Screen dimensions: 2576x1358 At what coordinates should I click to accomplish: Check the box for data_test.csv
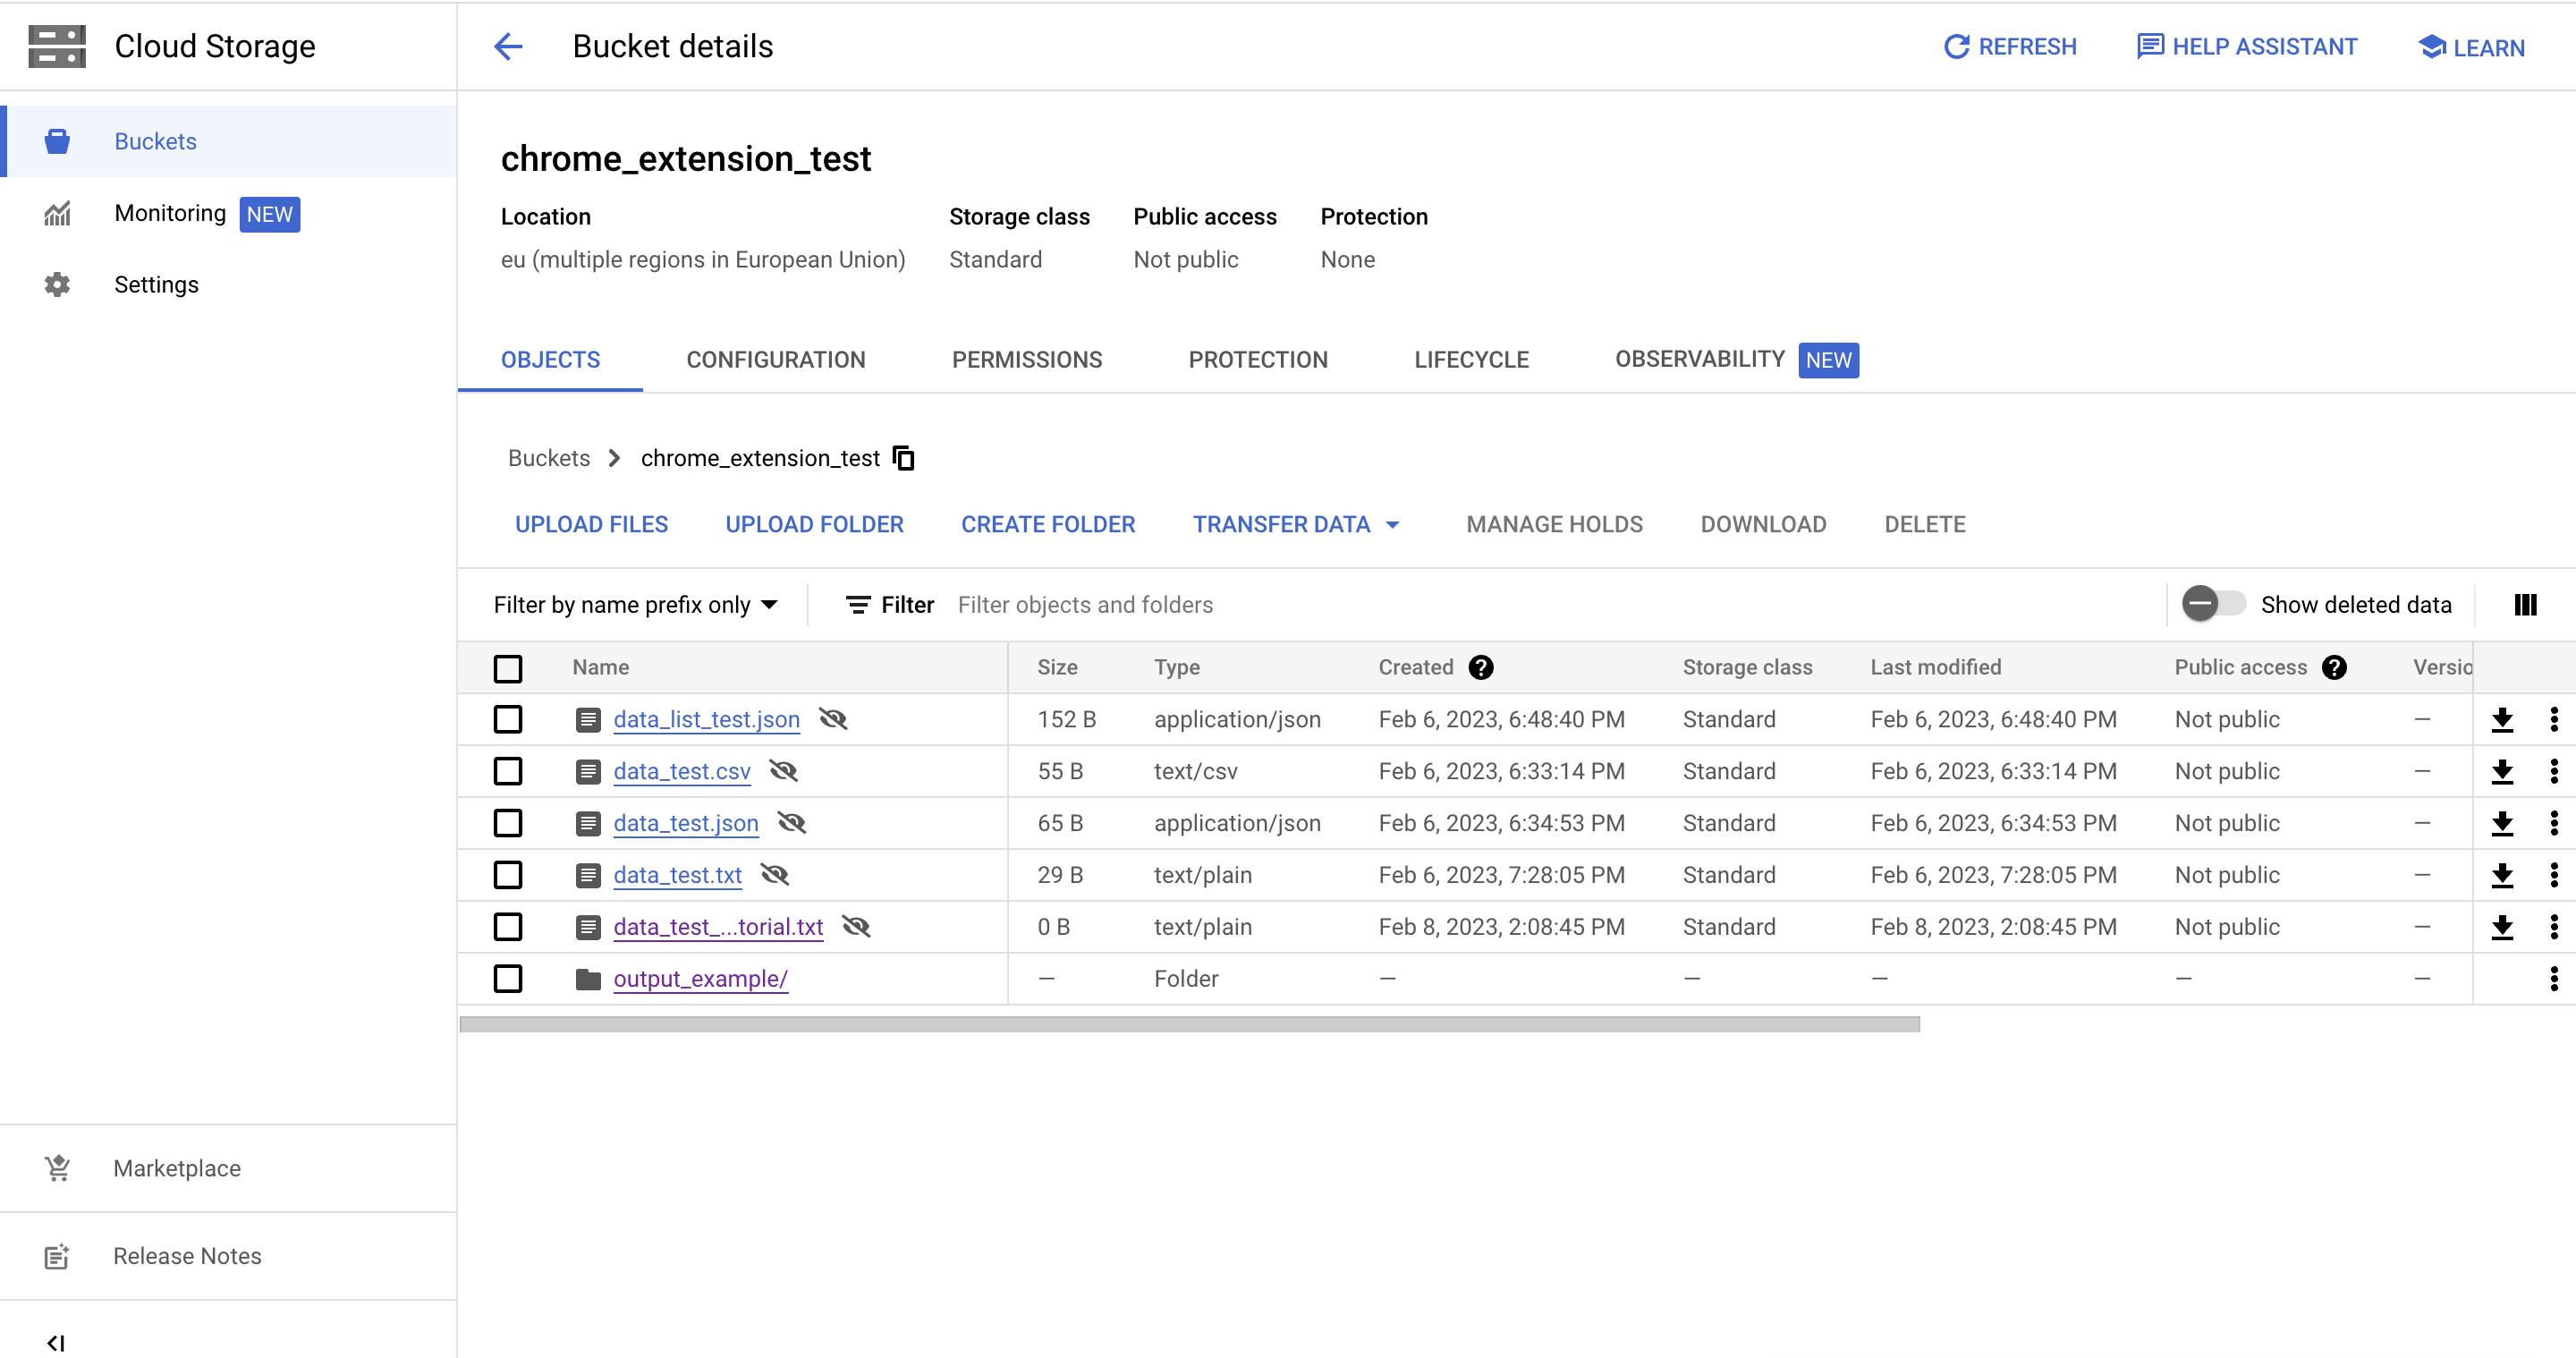pyautogui.click(x=508, y=772)
